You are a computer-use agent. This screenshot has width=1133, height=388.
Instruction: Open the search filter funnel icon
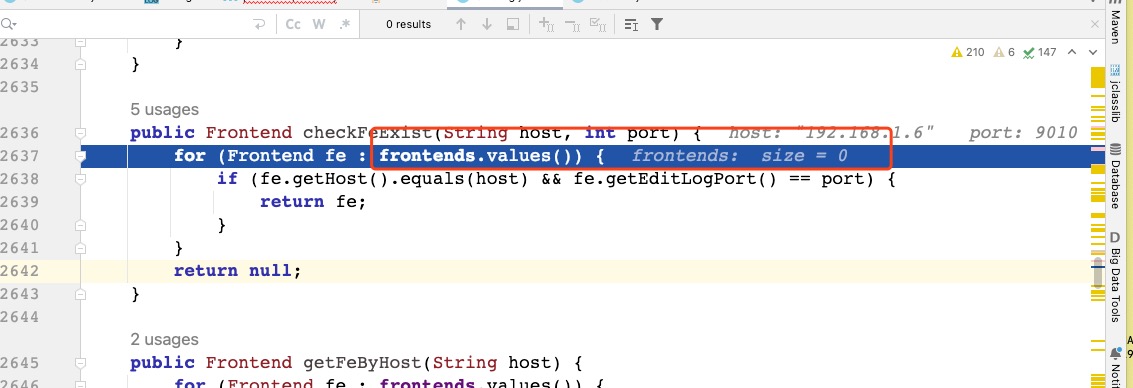click(656, 24)
